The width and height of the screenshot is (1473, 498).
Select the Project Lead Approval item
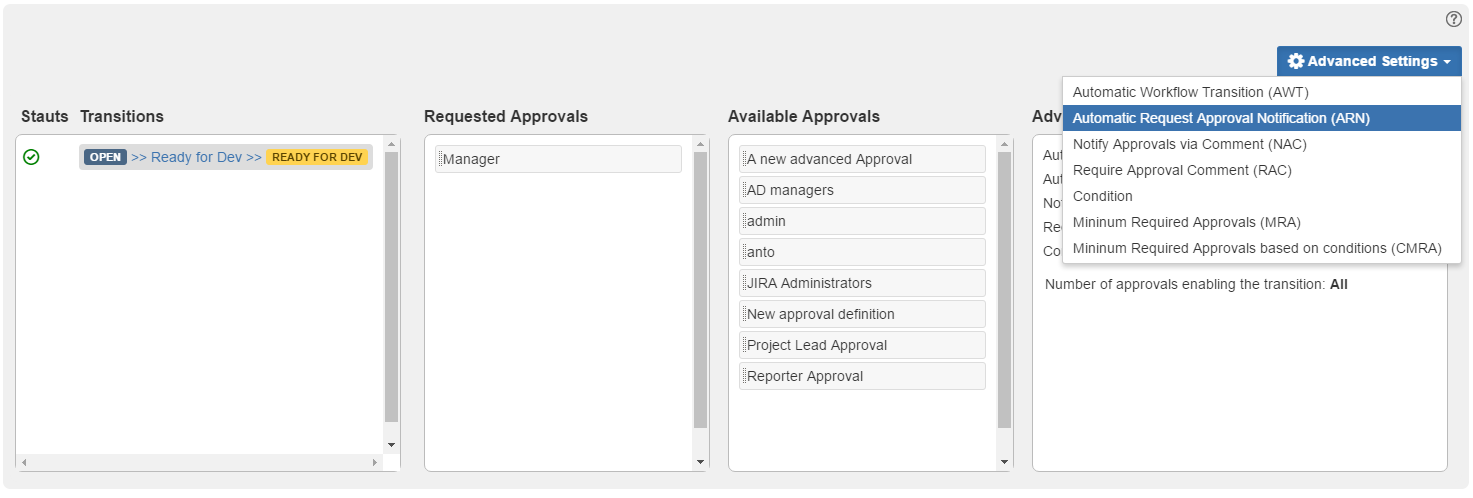pyautogui.click(x=862, y=345)
